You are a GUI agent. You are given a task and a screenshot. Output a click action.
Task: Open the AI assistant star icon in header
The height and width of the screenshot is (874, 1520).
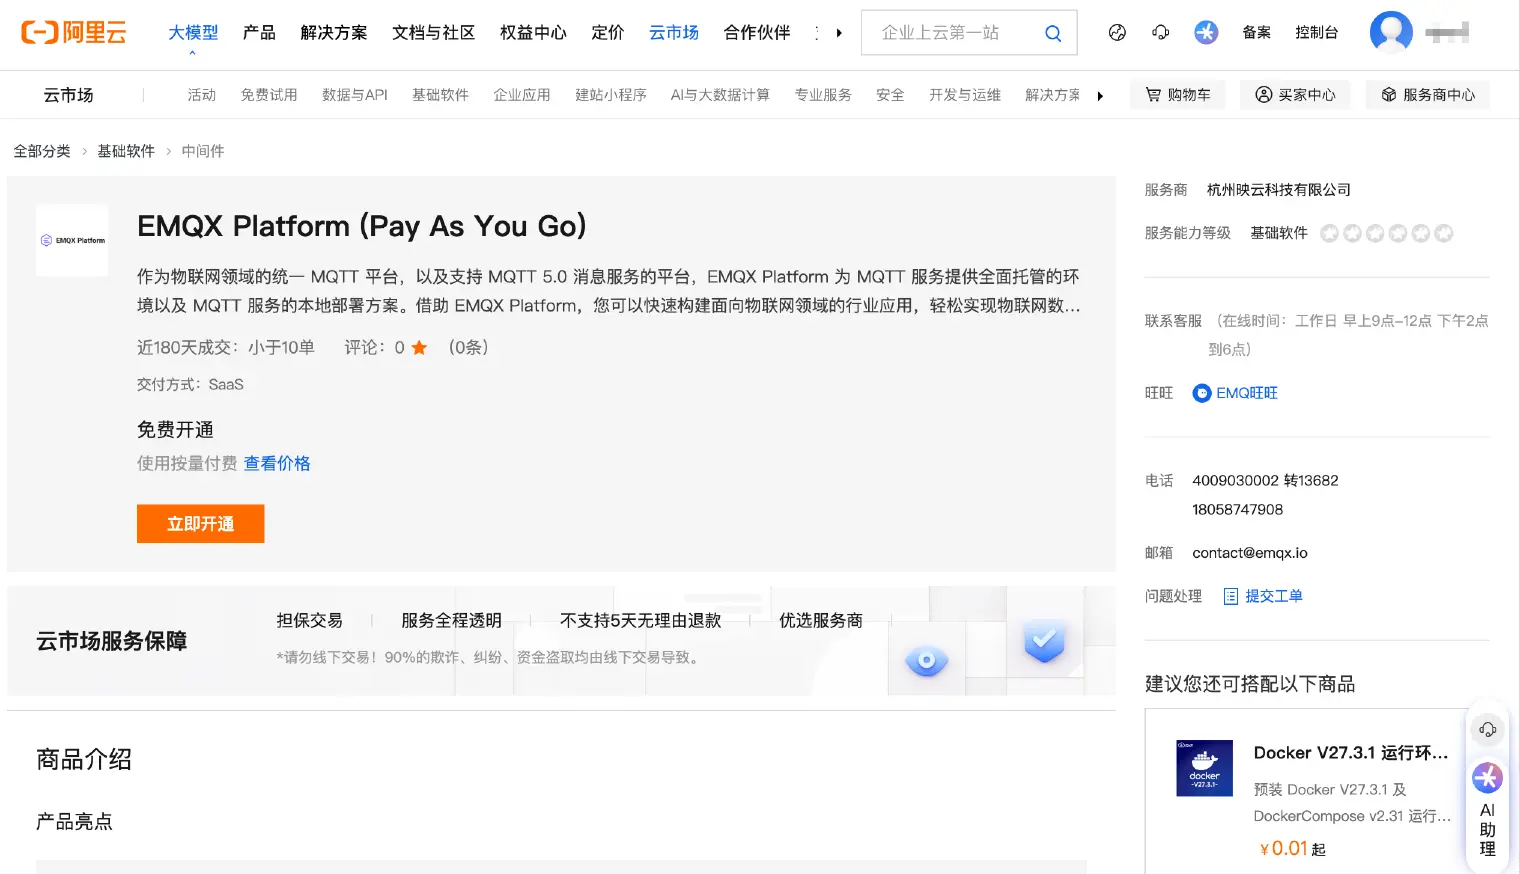coord(1206,32)
